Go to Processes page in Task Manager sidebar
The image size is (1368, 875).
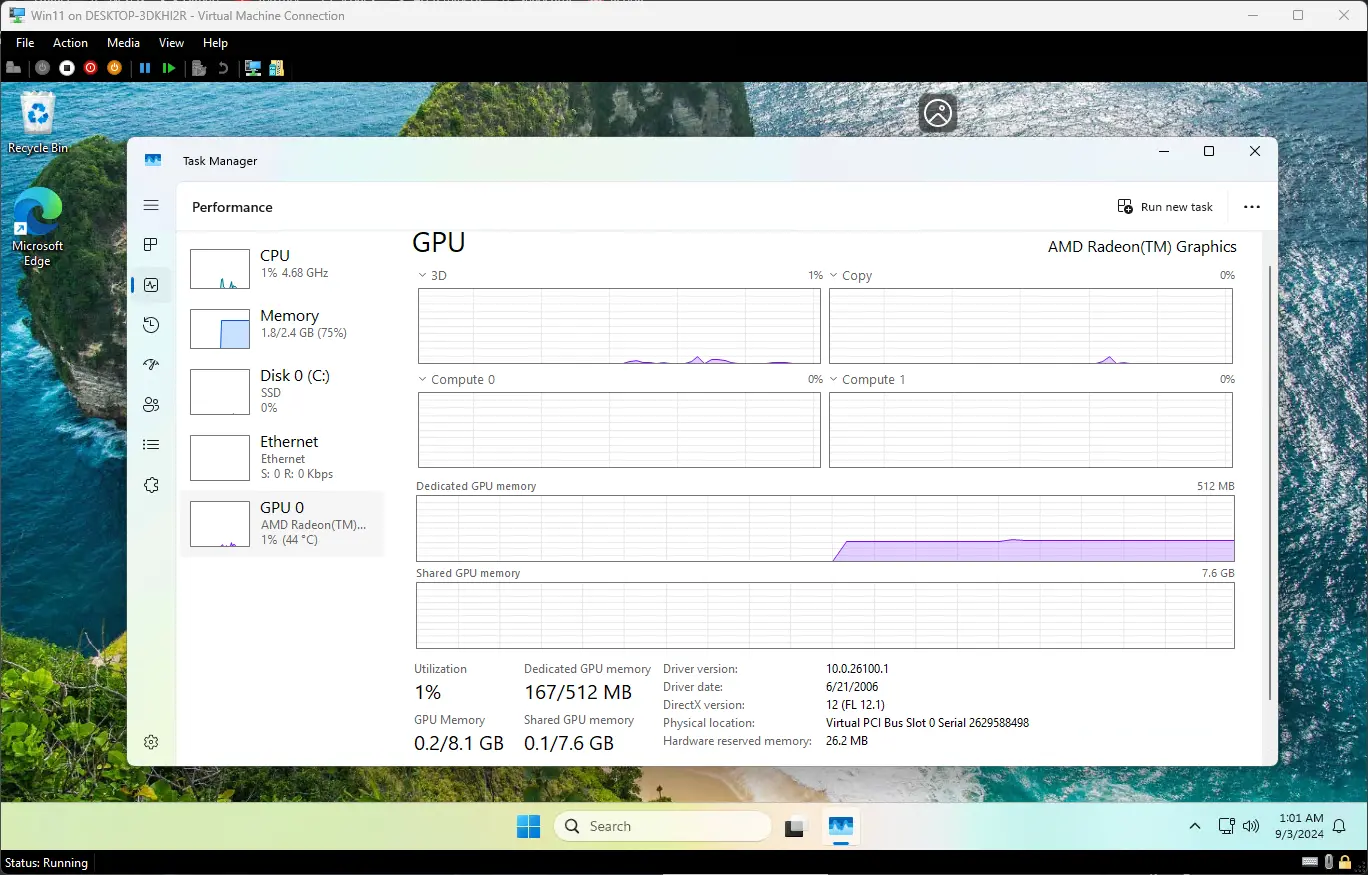tap(151, 245)
